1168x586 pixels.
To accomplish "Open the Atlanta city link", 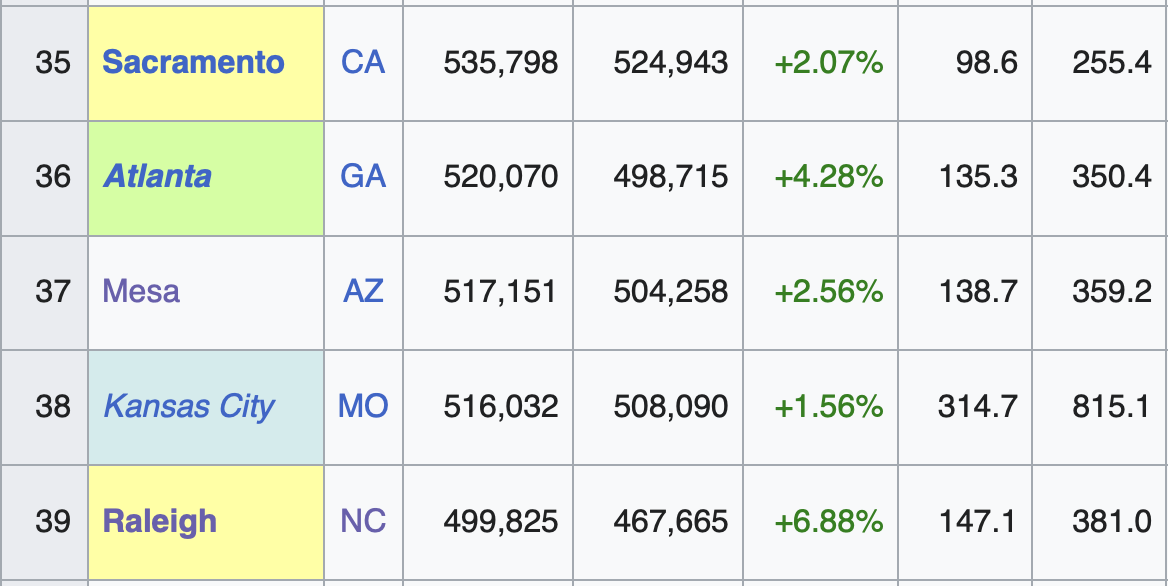I will (x=157, y=177).
